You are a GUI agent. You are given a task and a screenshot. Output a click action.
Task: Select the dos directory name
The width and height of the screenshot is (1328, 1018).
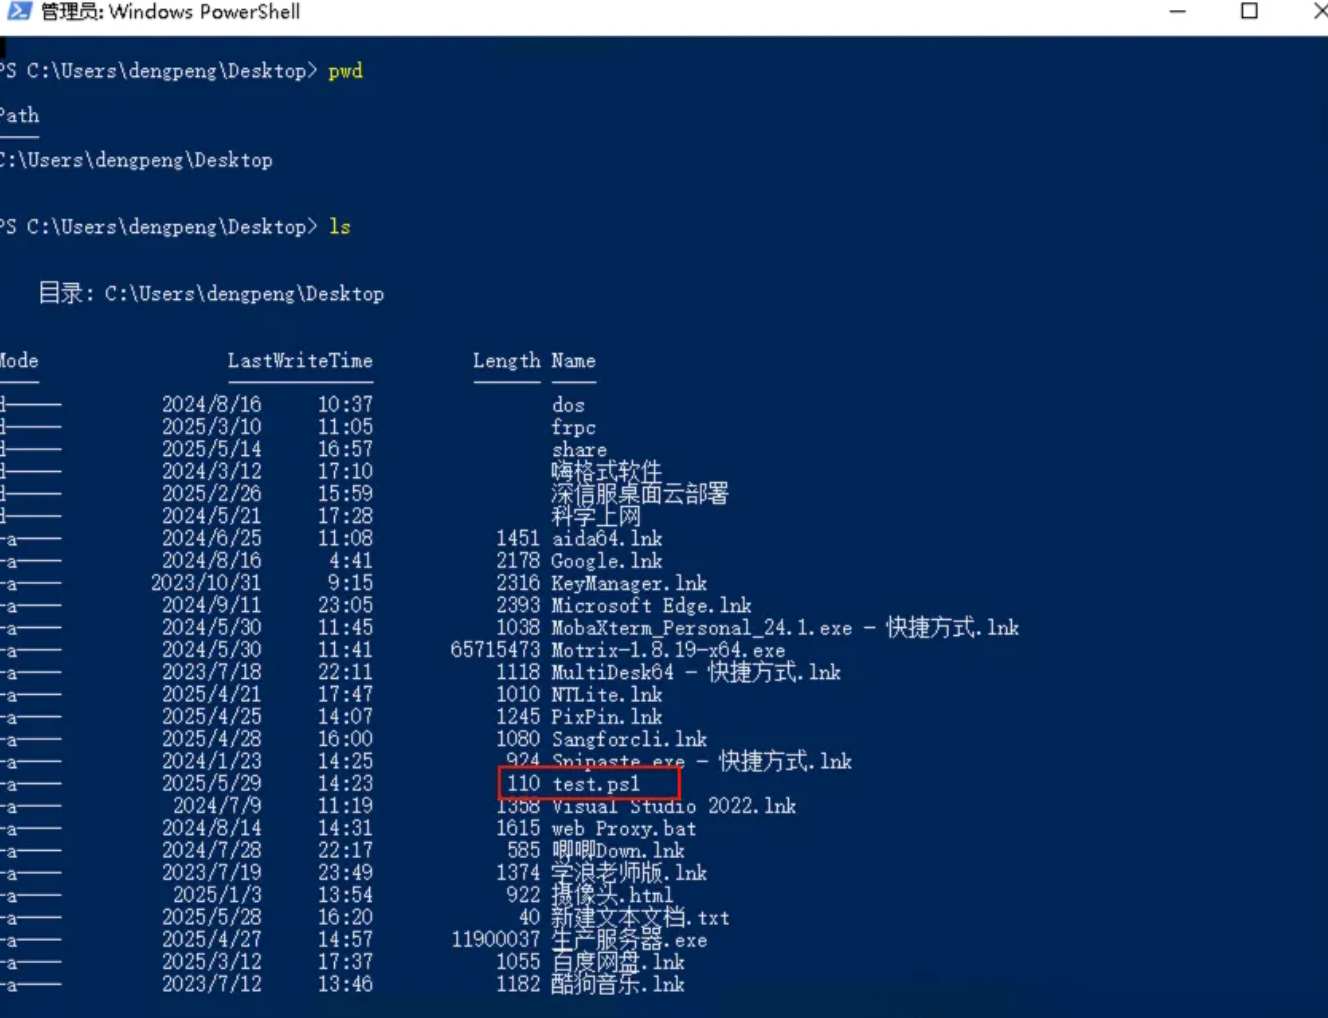pos(568,405)
